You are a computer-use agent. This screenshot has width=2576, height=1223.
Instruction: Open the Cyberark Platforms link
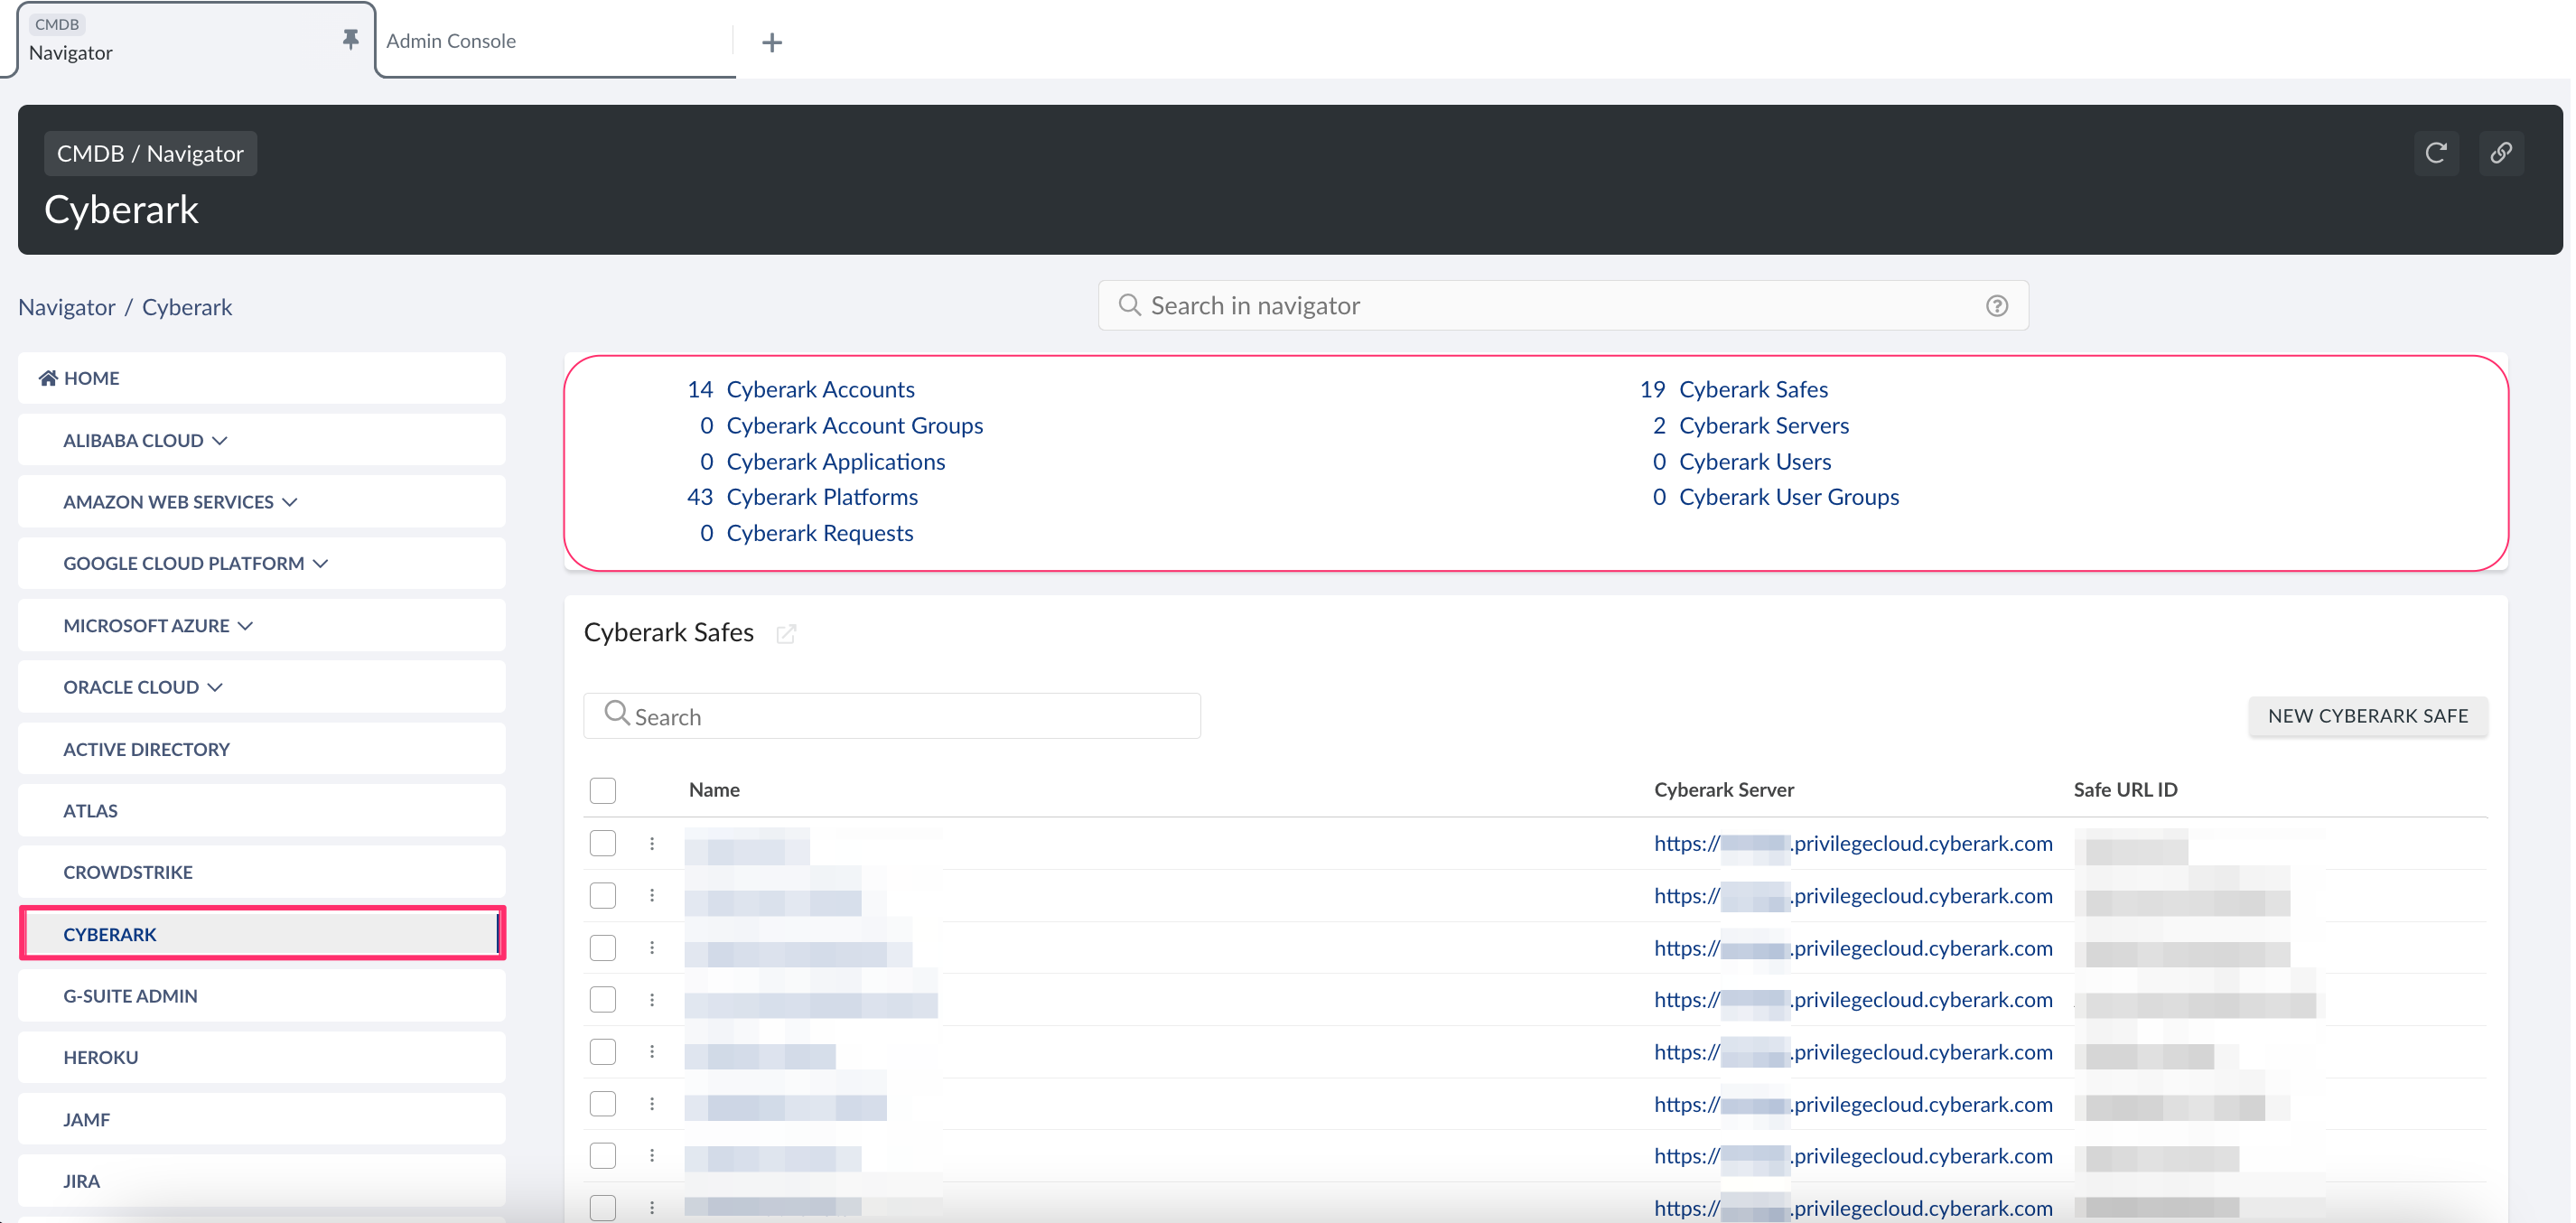pyautogui.click(x=822, y=496)
